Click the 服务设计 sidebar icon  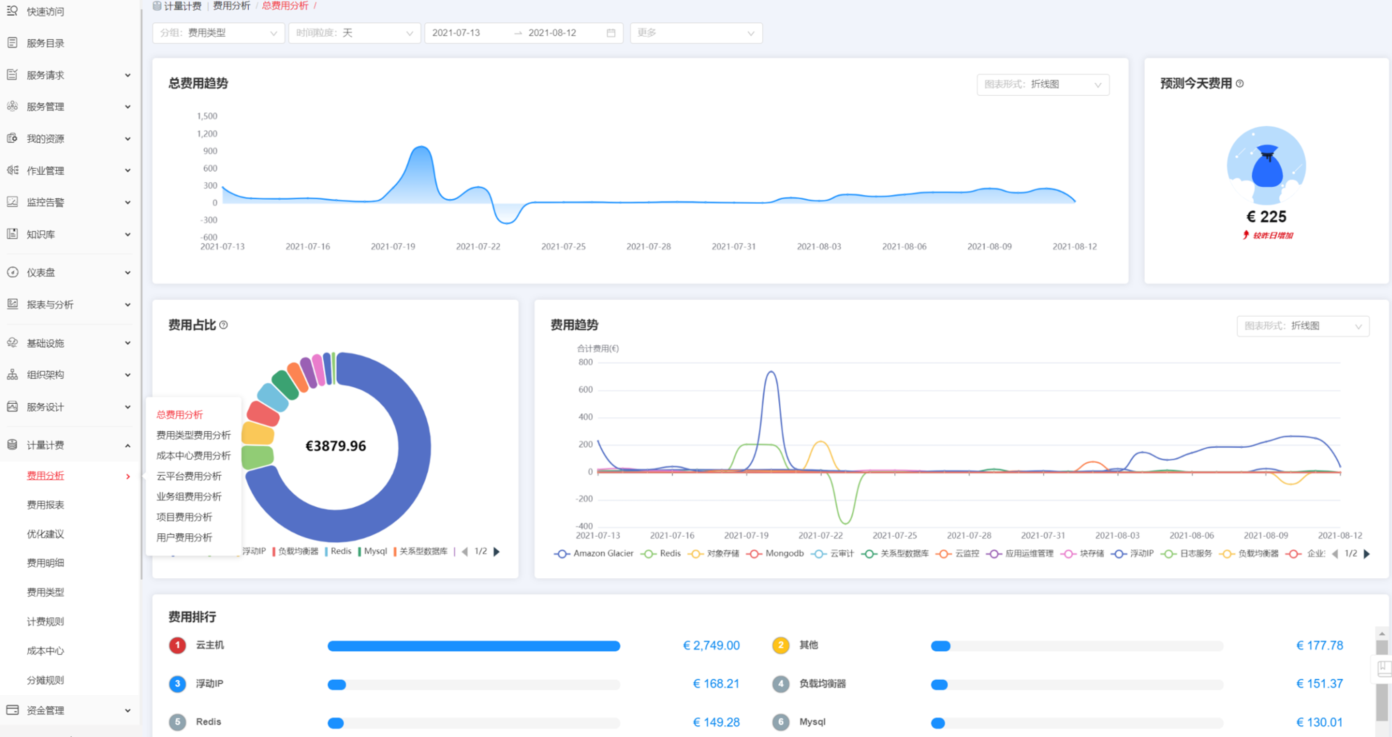point(12,407)
